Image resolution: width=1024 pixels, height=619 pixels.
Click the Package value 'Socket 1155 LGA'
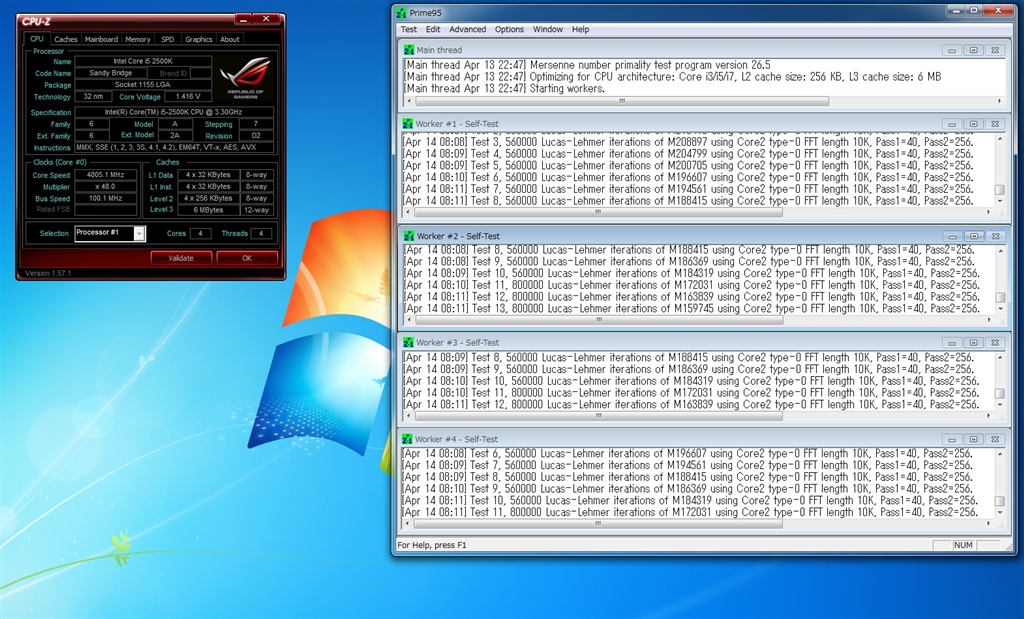pyautogui.click(x=143, y=85)
